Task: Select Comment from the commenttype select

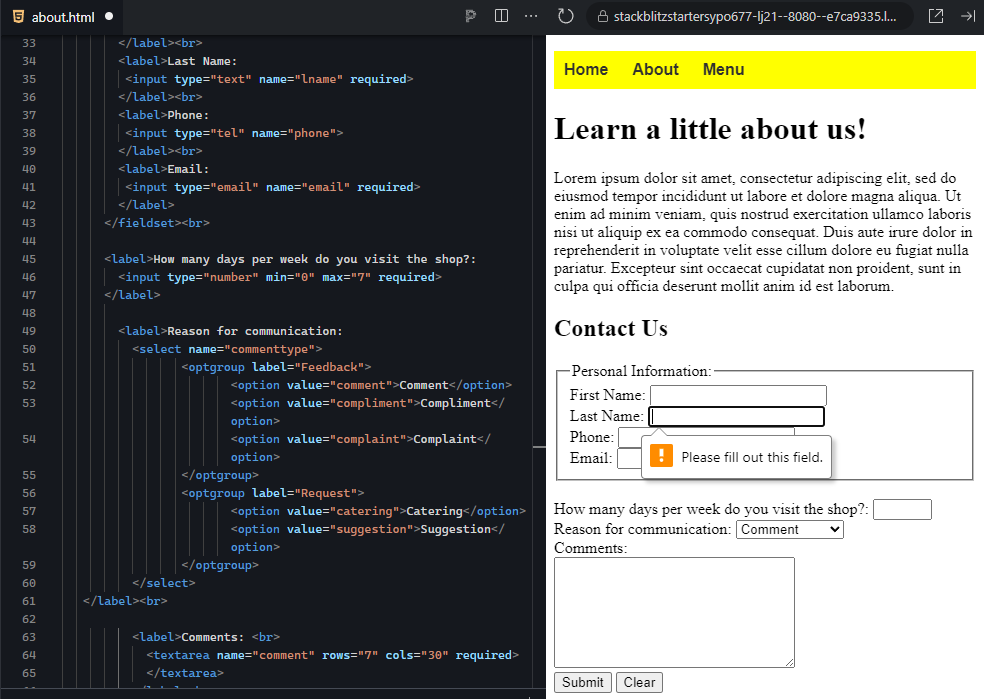Action: point(790,529)
